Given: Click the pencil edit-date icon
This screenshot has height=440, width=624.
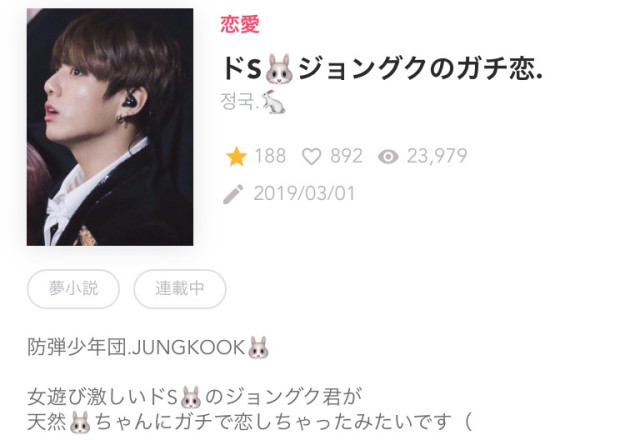Looking at the screenshot, I should [x=233, y=194].
